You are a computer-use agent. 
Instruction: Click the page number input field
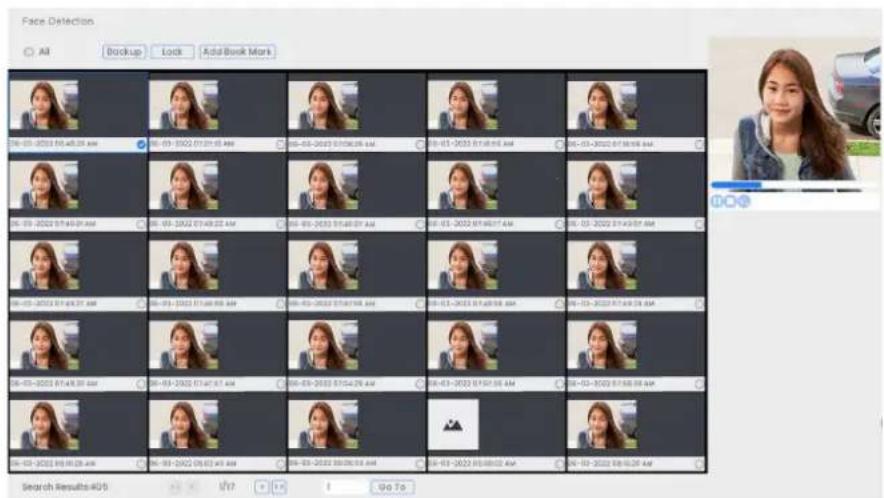pos(344,487)
